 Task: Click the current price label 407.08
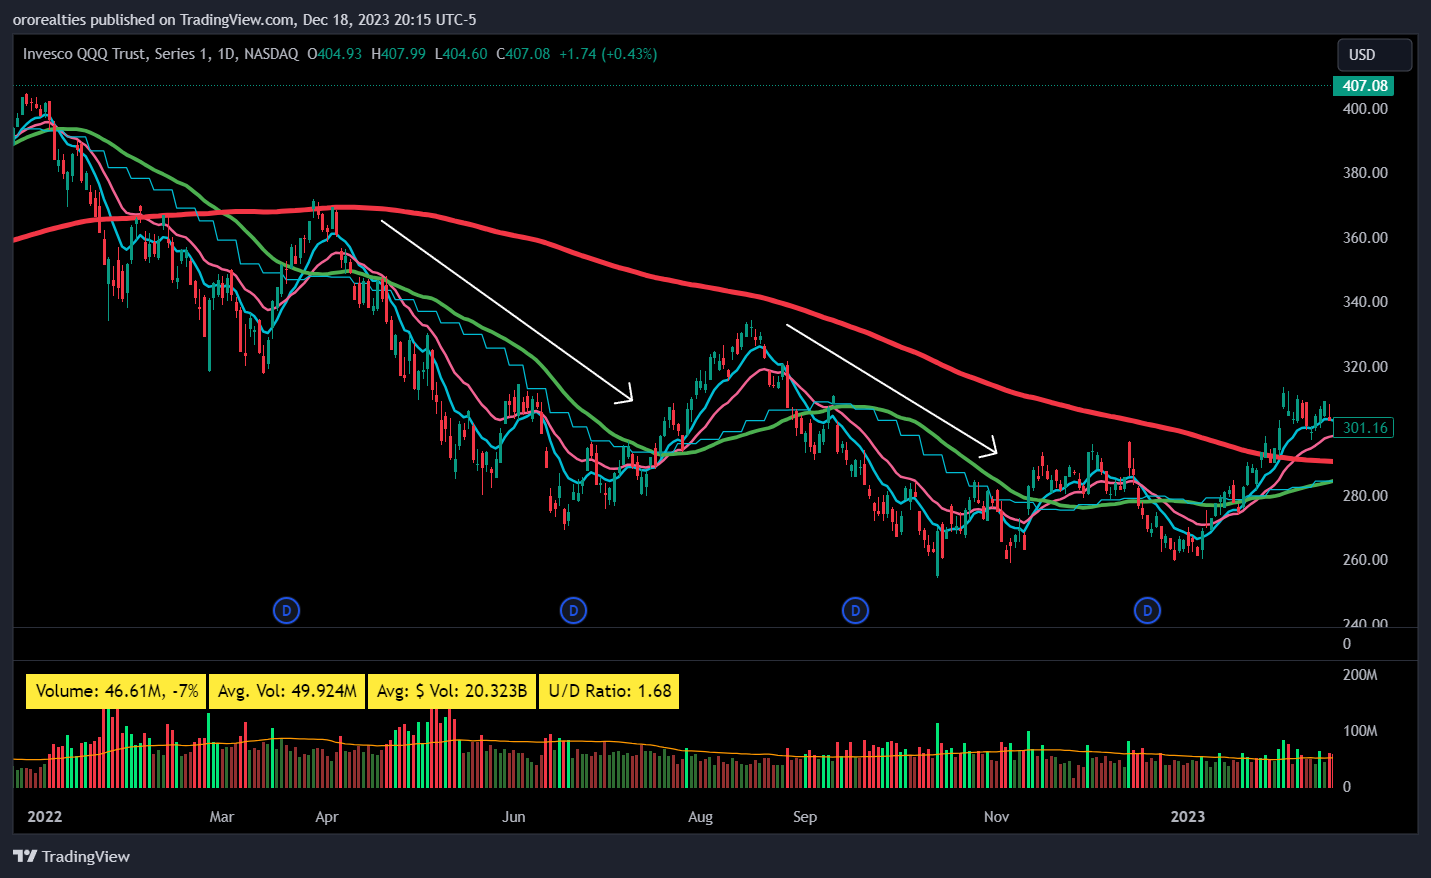pos(1364,86)
